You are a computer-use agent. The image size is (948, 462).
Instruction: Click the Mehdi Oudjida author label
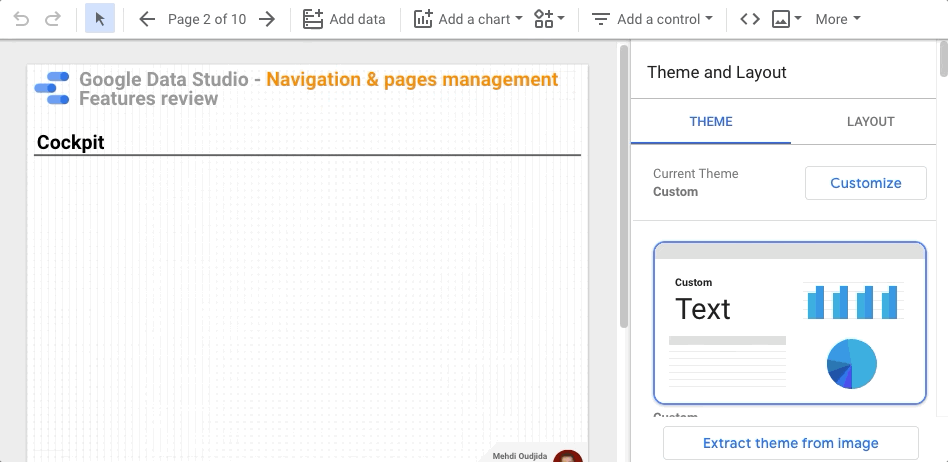point(519,456)
